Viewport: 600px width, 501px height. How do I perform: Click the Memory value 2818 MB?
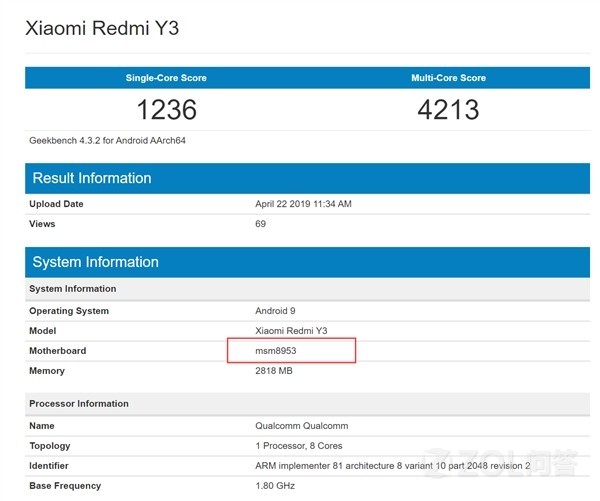[276, 371]
